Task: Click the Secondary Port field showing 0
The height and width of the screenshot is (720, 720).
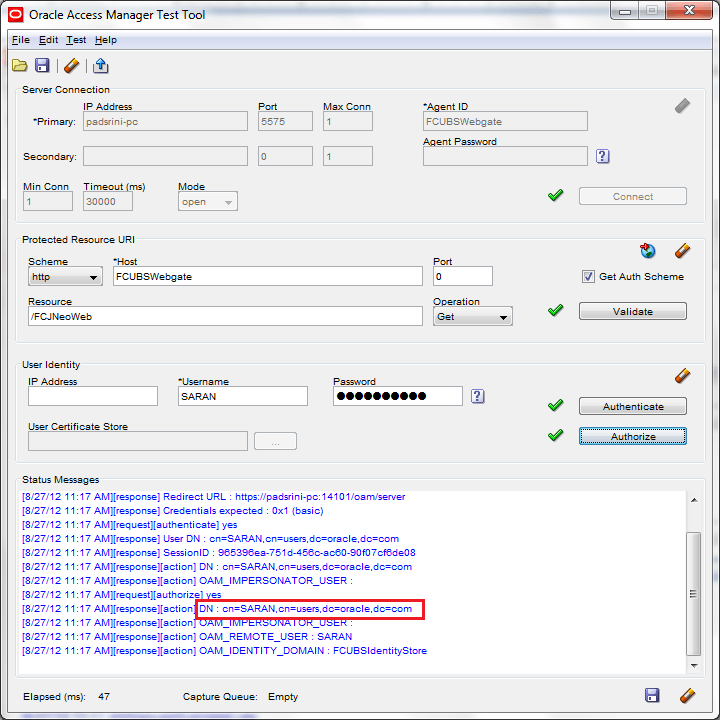Action: (285, 156)
